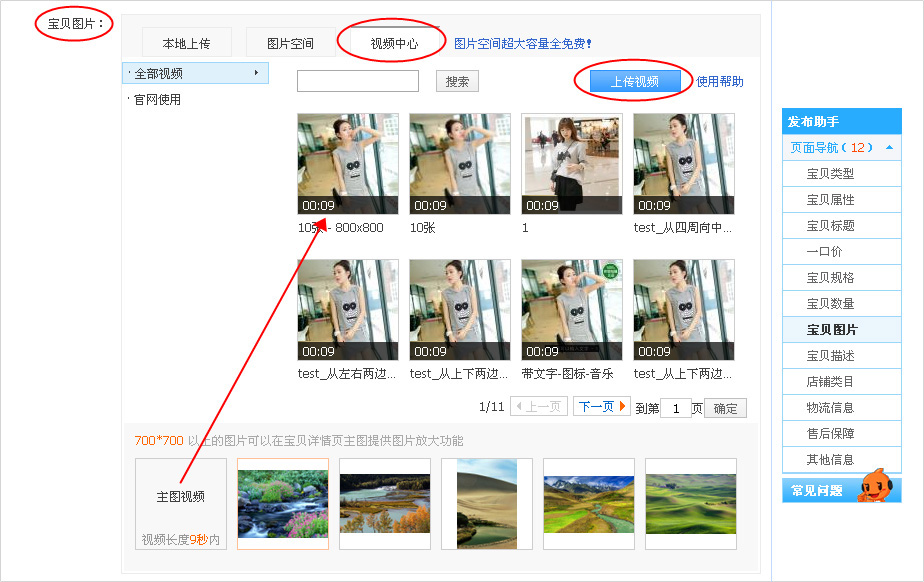Select the video named 带文字-图标-音乐
This screenshot has width=924, height=582.
click(x=571, y=309)
